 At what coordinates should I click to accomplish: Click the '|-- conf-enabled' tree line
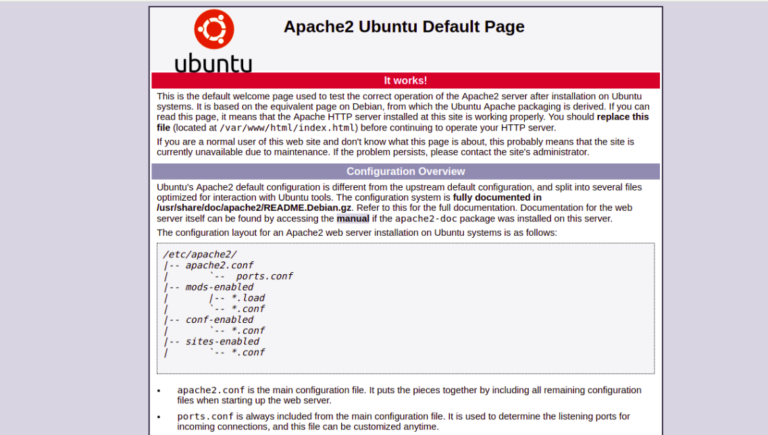[209, 319]
